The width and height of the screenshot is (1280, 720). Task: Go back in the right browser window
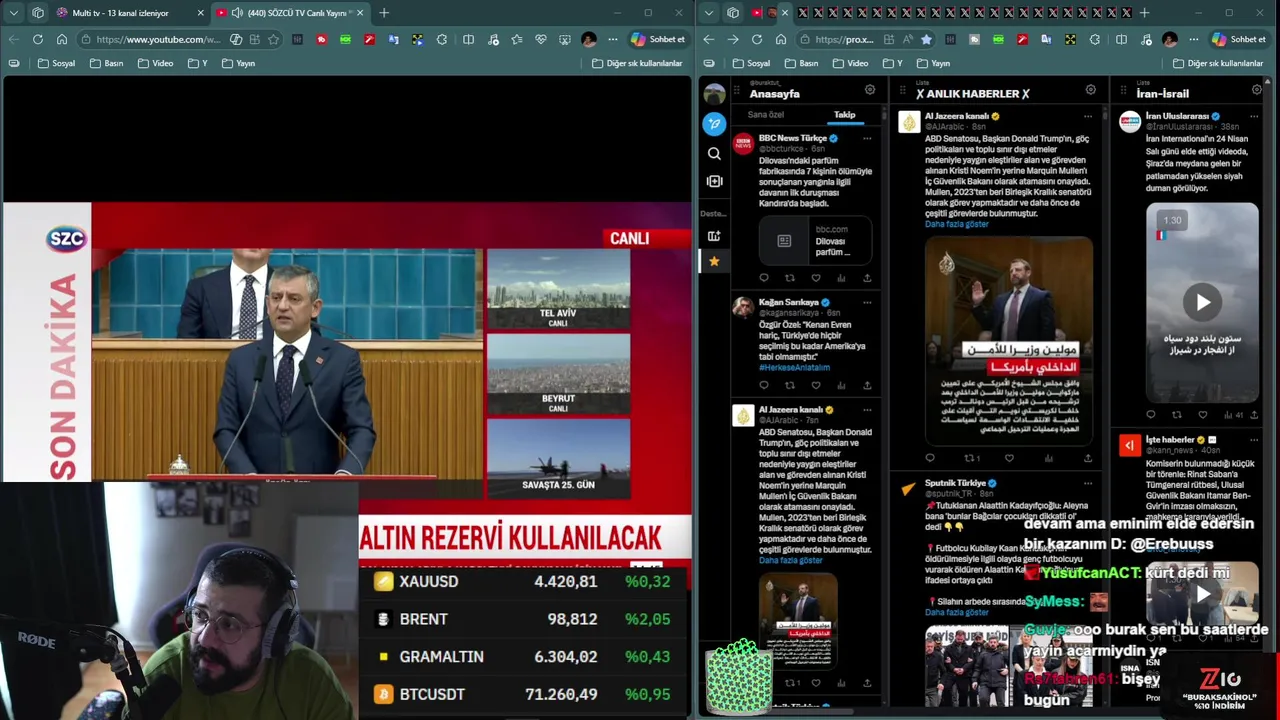[709, 39]
